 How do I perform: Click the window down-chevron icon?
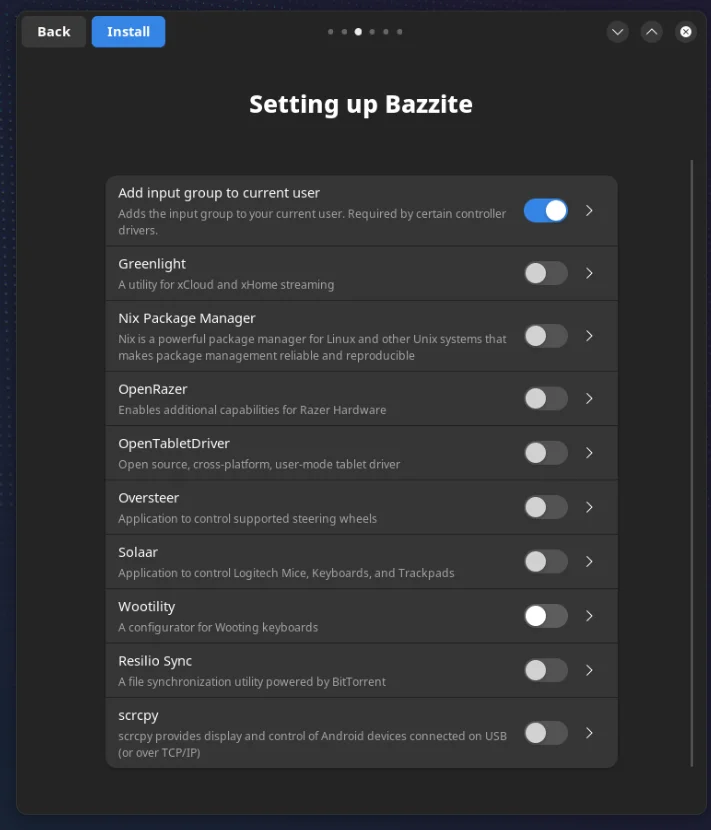(x=617, y=31)
